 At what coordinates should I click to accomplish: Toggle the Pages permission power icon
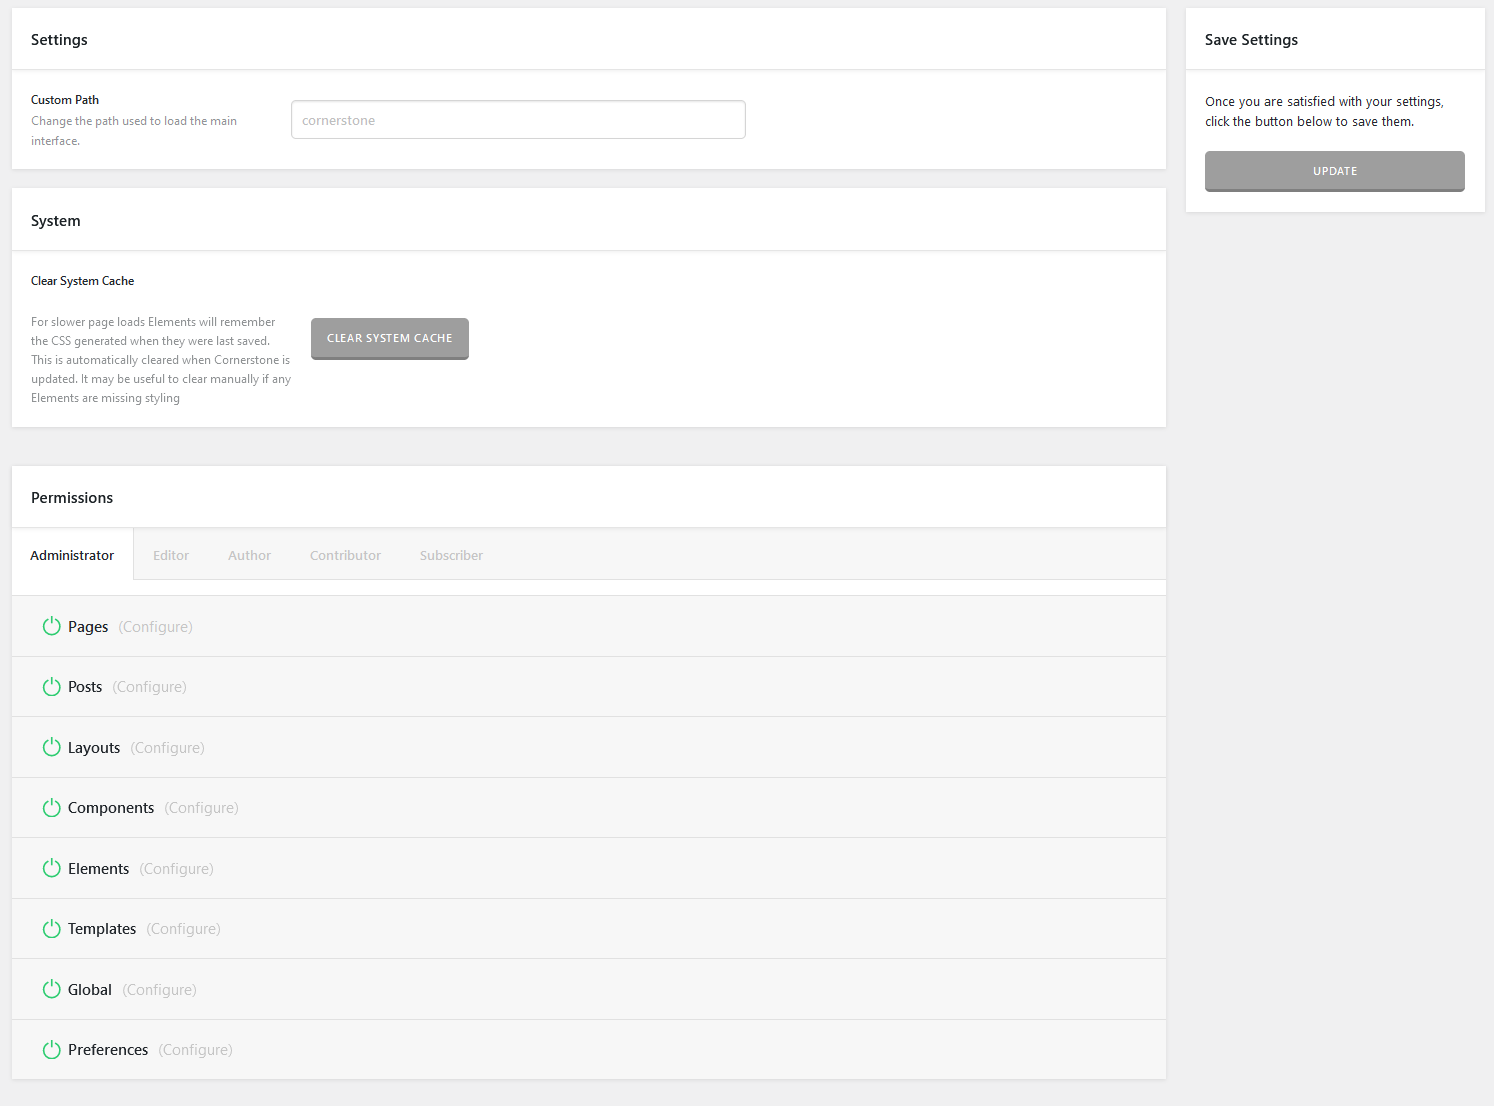pyautogui.click(x=52, y=627)
